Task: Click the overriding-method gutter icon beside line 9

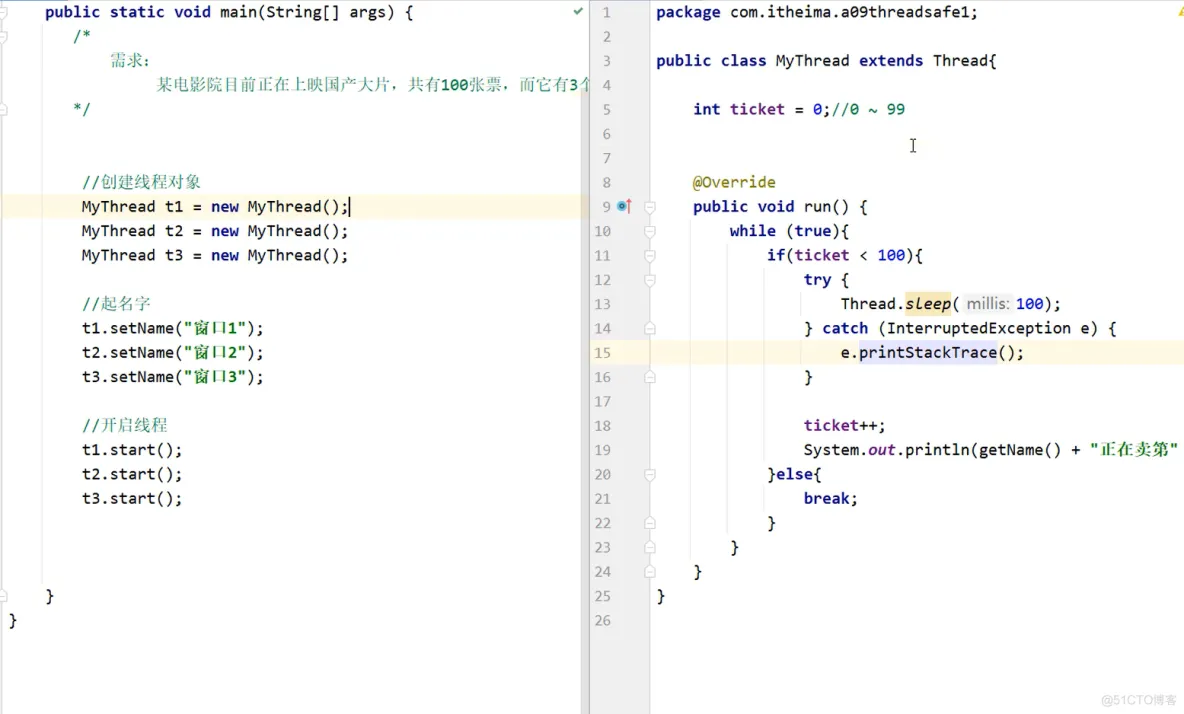Action: pyautogui.click(x=628, y=206)
